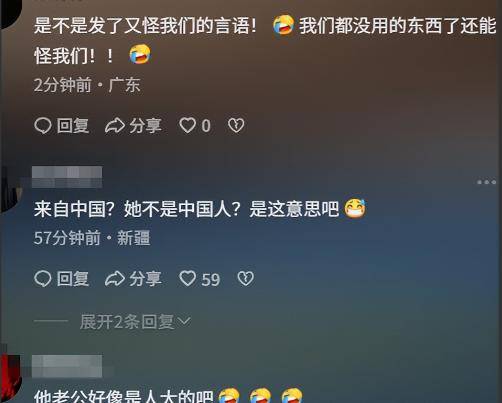
Task: Reply to the Xinjiang comment via bubble icon
Action: click(x=43, y=279)
